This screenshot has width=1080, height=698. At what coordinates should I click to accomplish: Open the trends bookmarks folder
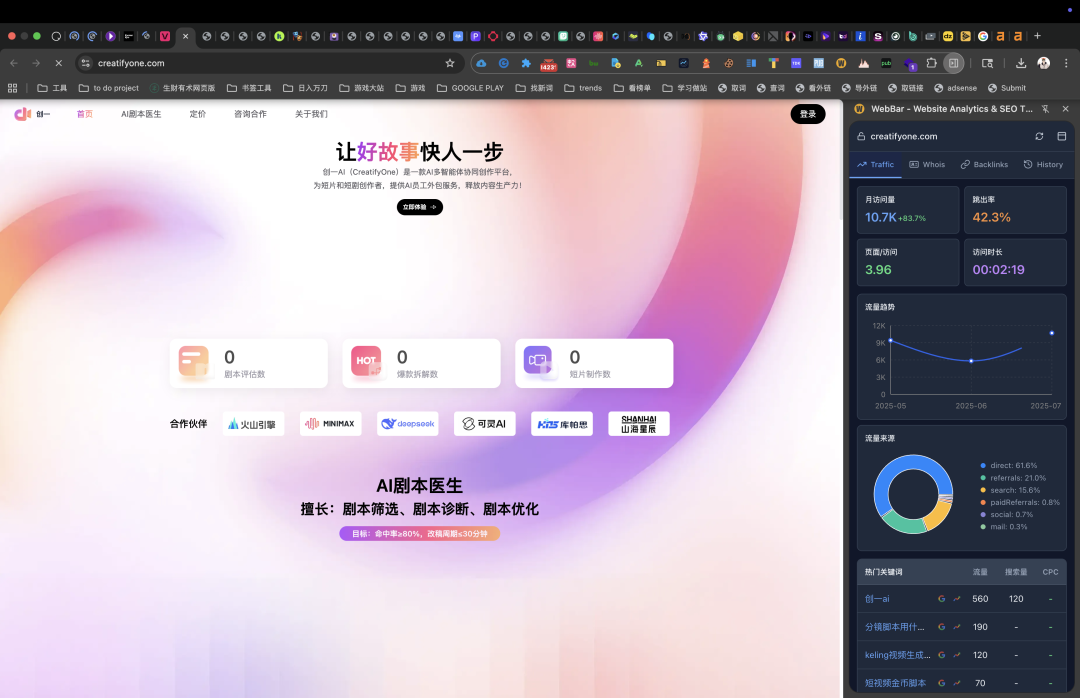583,88
